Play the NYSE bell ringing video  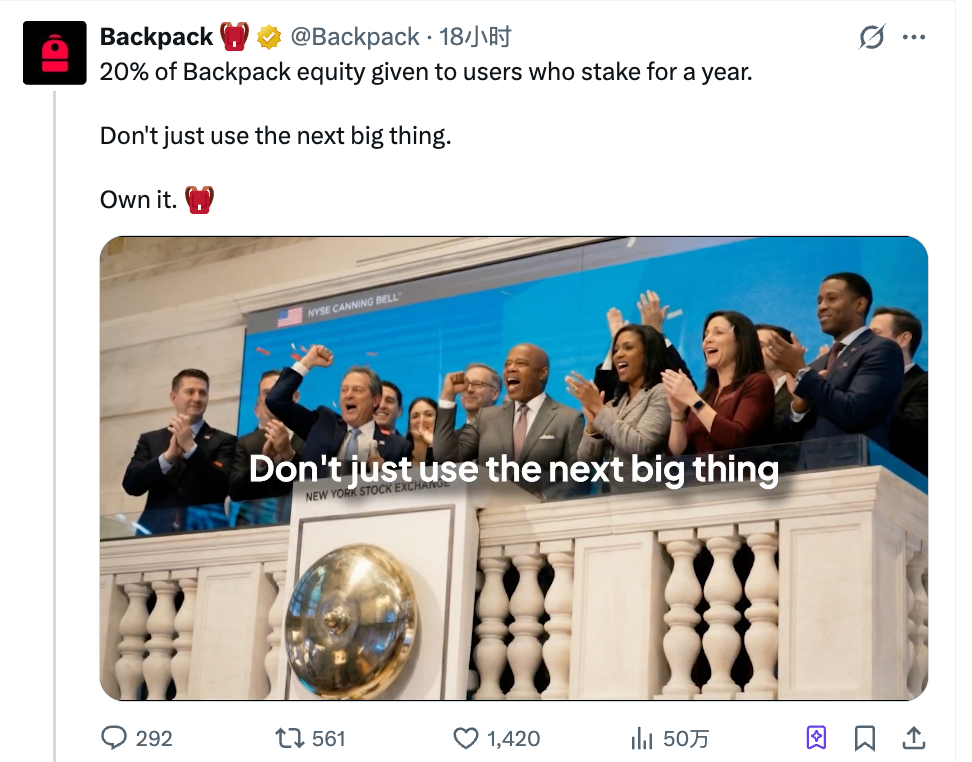click(x=511, y=466)
